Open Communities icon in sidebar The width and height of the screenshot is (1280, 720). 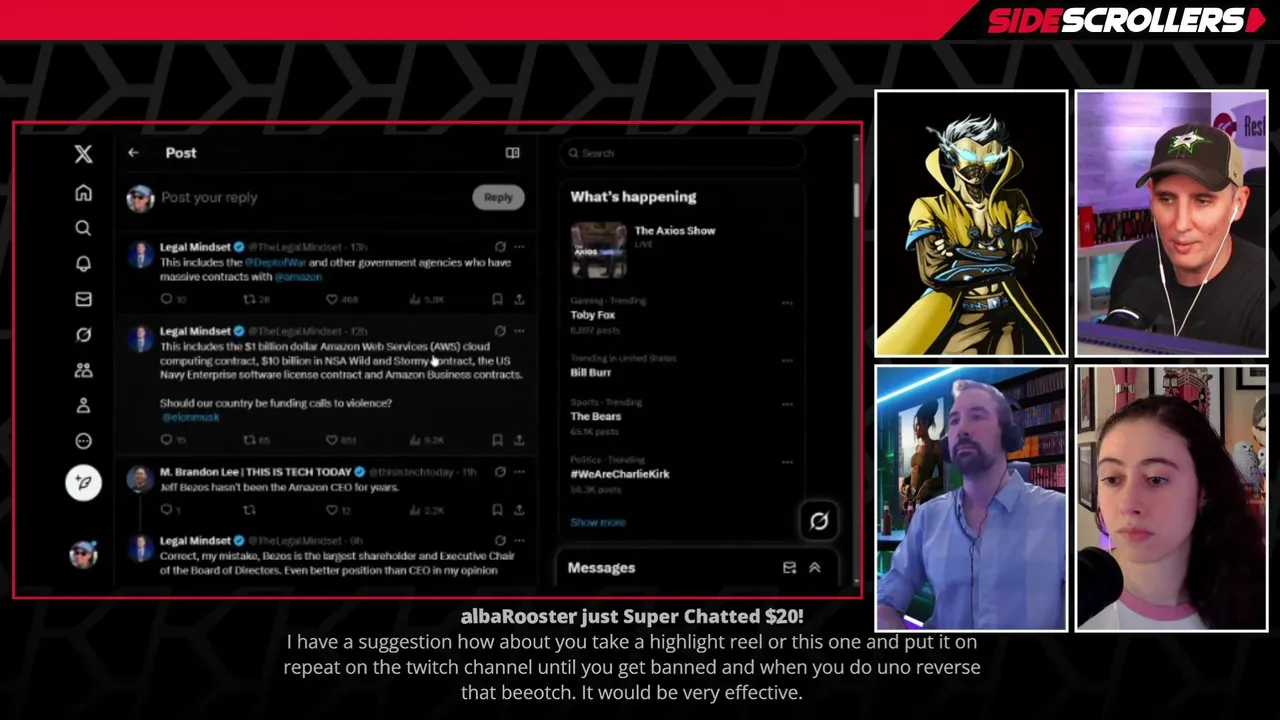tap(83, 370)
